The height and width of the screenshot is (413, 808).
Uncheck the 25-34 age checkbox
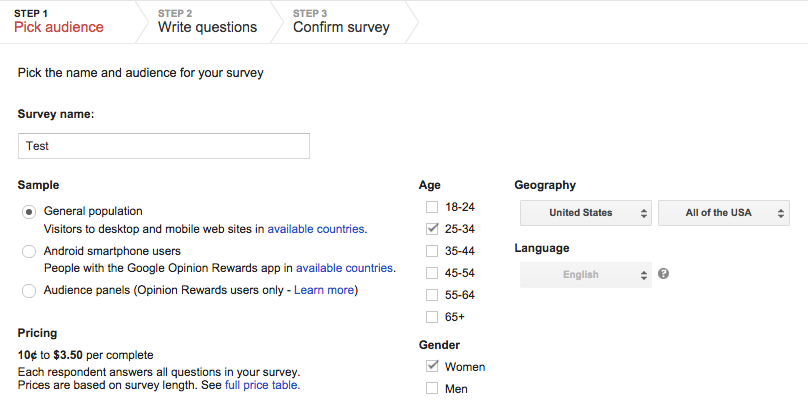(432, 229)
